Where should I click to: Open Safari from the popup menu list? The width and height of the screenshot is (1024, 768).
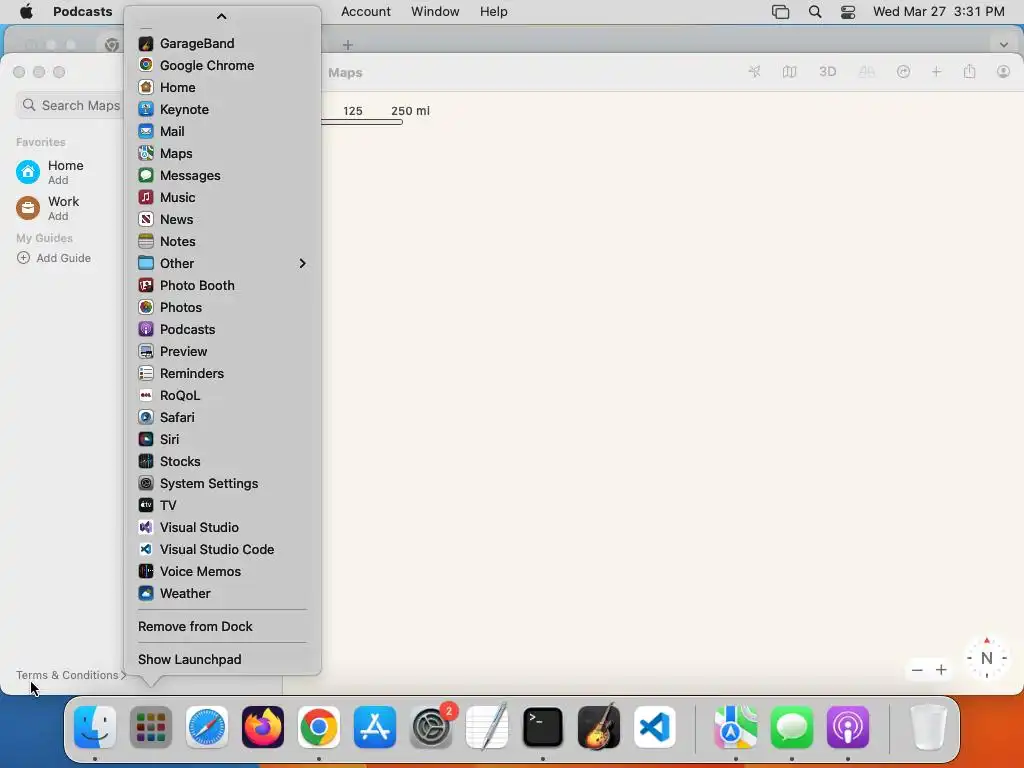(222, 417)
